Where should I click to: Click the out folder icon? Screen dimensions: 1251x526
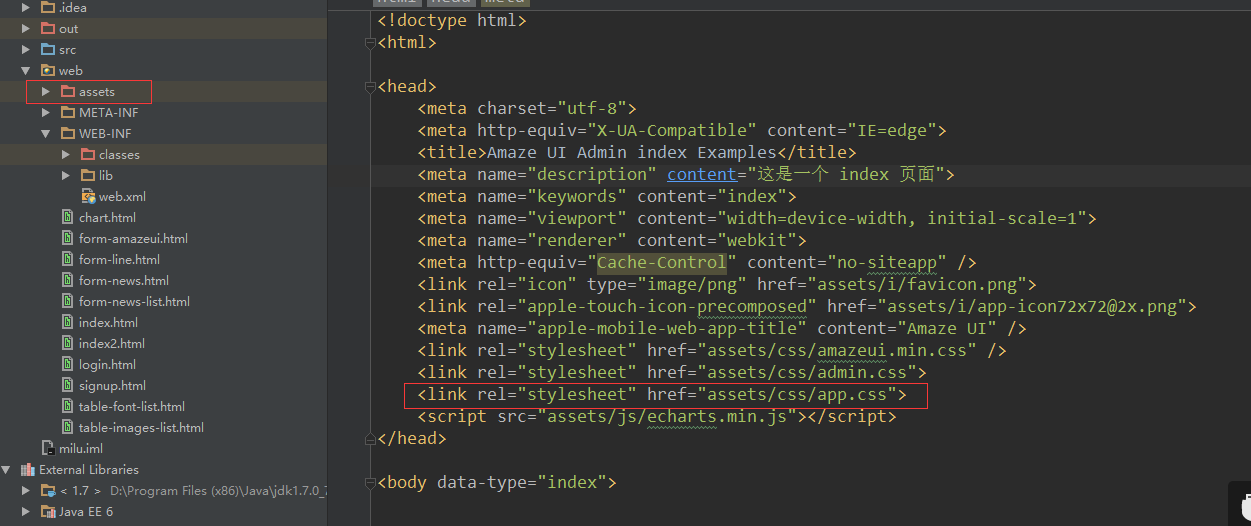click(48, 28)
